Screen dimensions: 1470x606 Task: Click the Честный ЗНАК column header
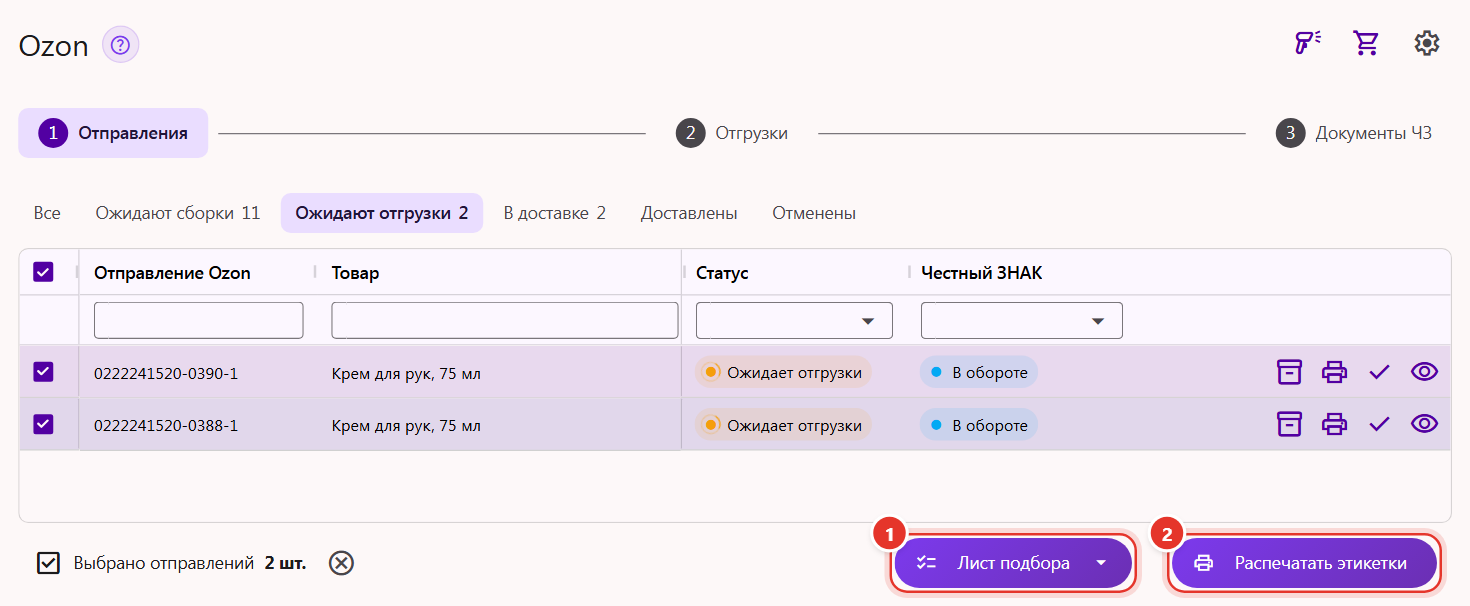tap(982, 273)
